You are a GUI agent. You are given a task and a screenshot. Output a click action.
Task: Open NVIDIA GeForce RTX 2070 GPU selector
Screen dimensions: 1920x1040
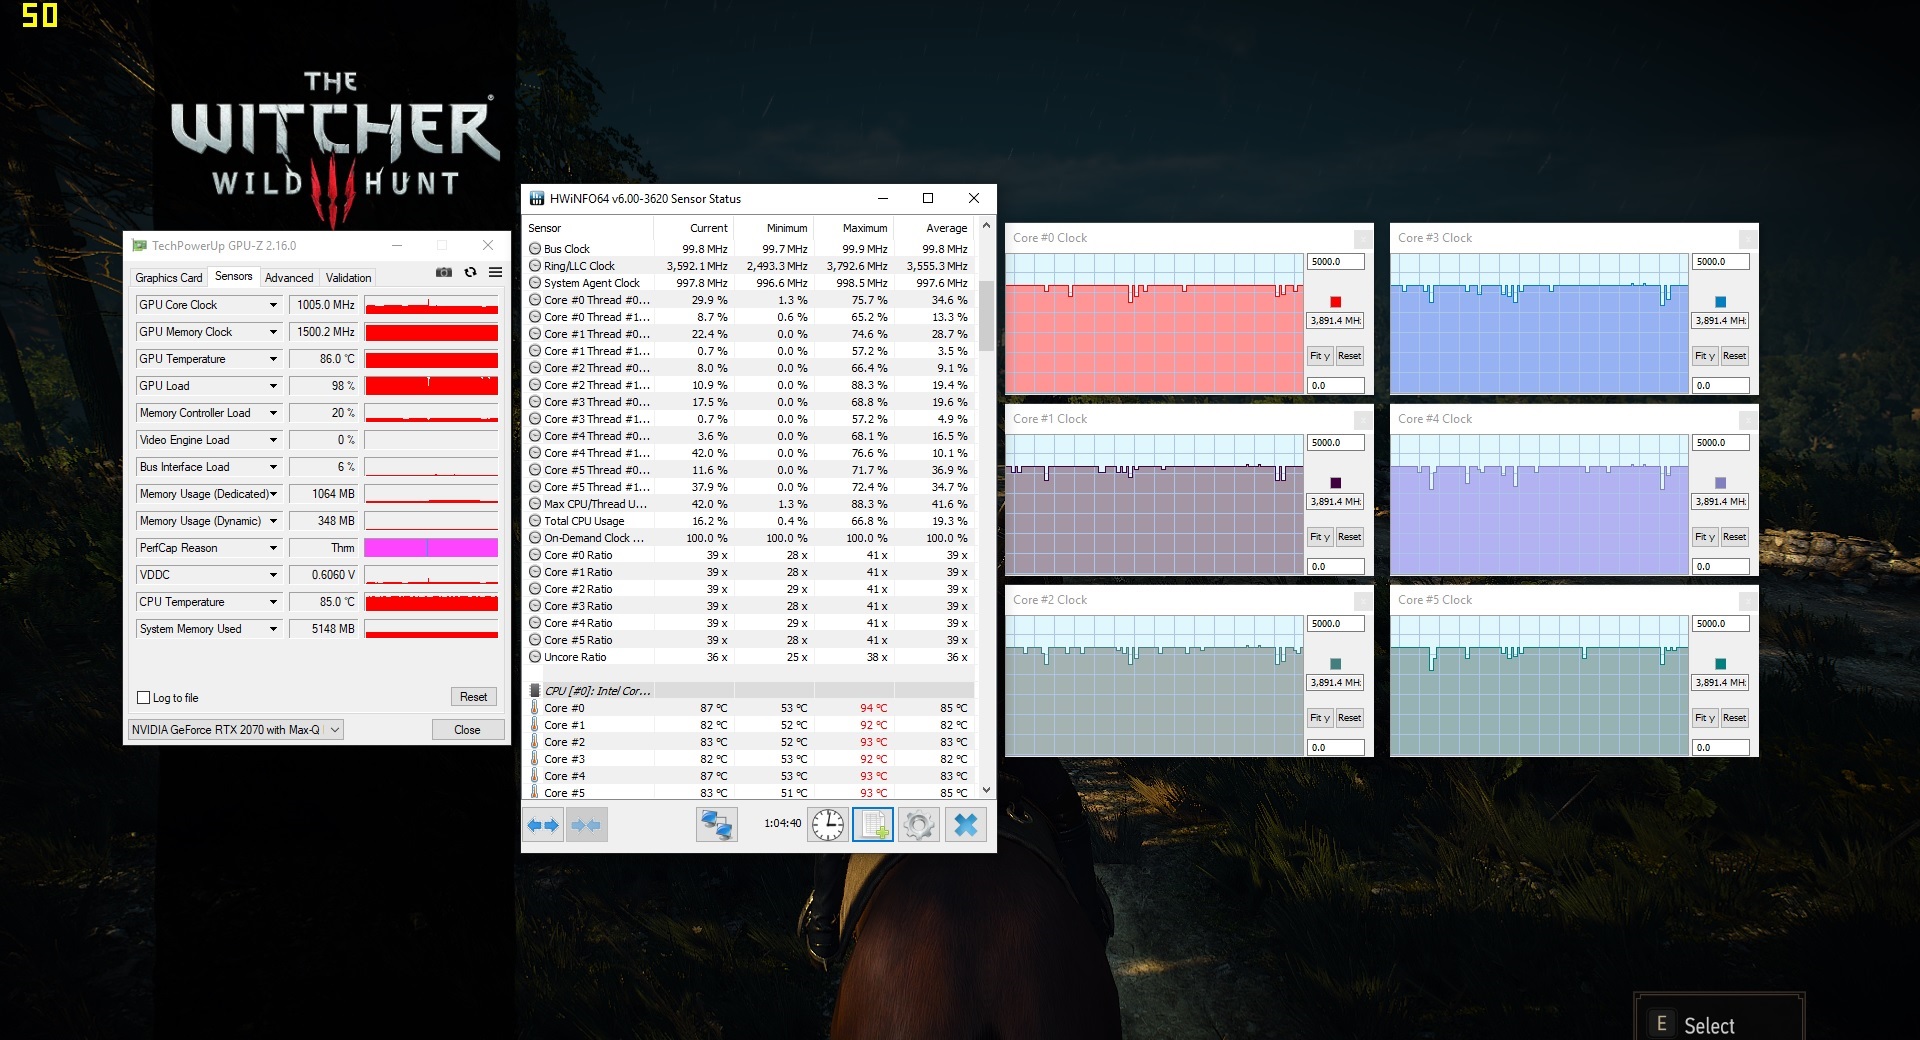[236, 730]
